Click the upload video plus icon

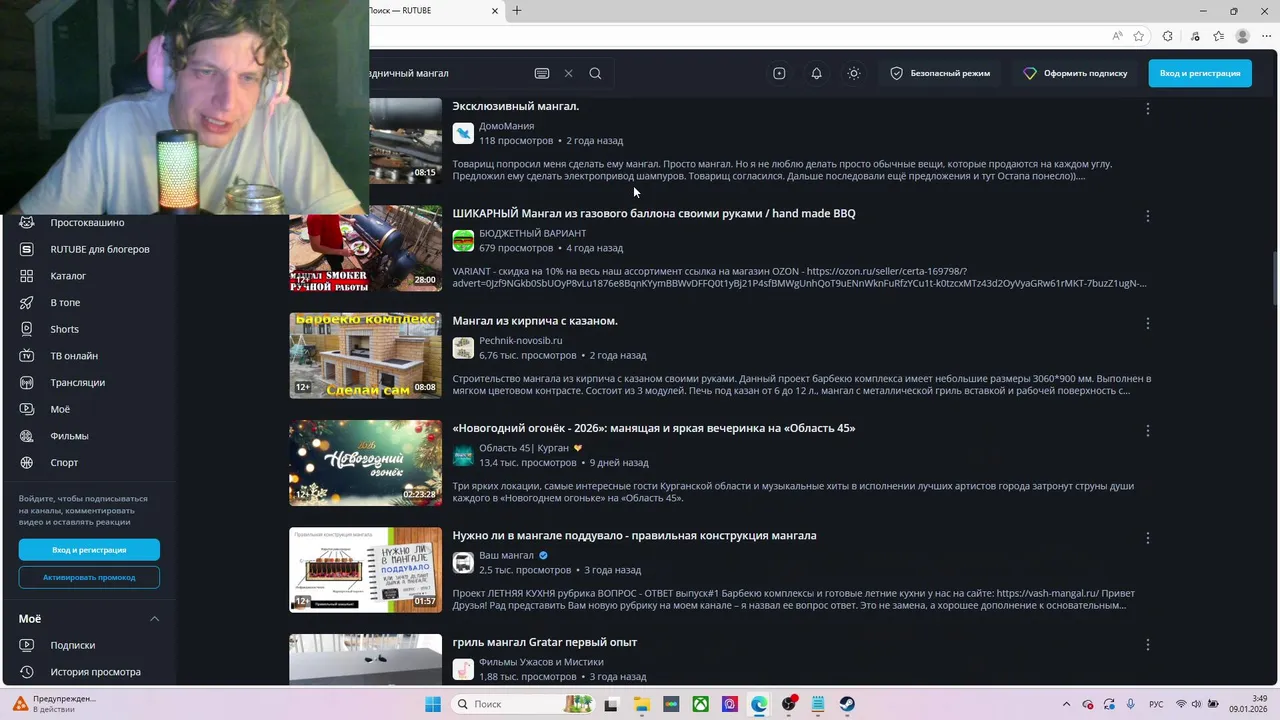coord(779,73)
